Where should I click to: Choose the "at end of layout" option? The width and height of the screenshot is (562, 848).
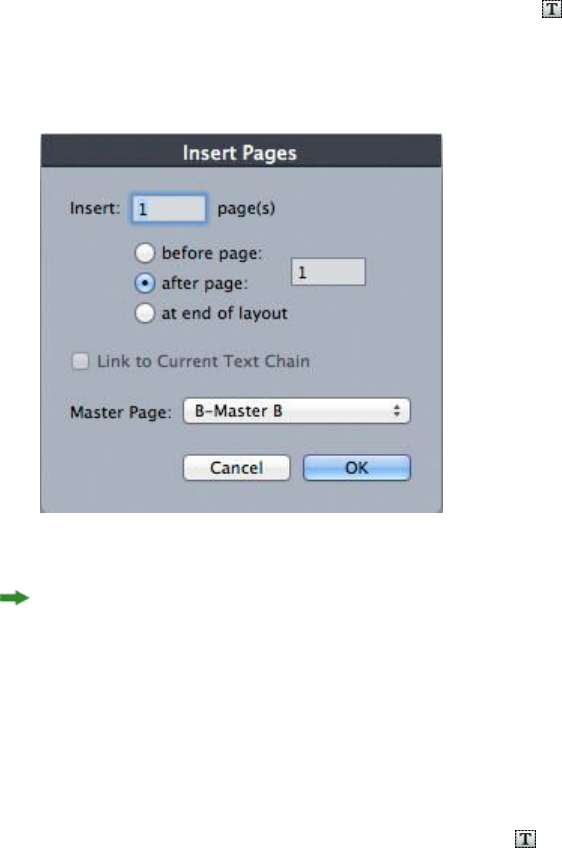[x=144, y=313]
